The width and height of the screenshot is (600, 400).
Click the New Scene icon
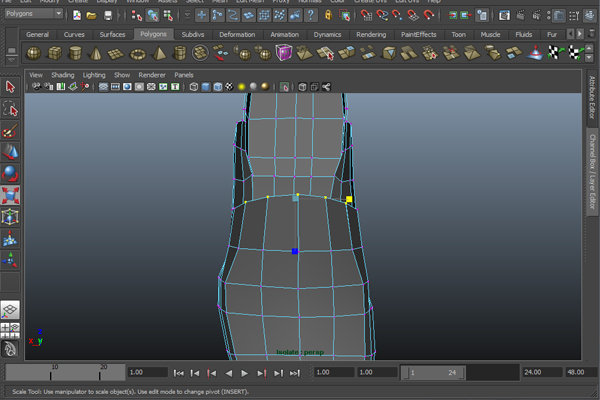[77, 15]
